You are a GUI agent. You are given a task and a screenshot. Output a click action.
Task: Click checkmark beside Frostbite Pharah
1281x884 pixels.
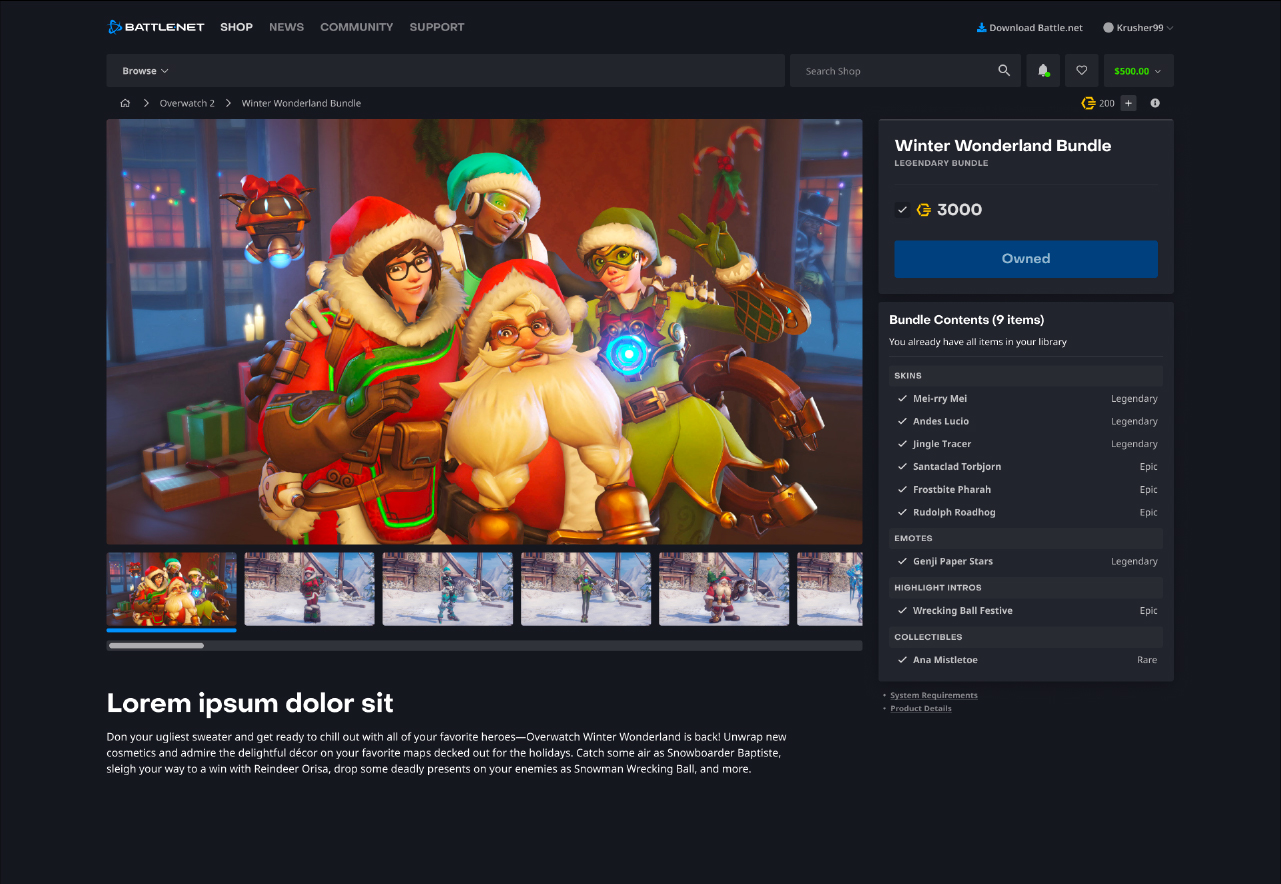[x=903, y=490]
